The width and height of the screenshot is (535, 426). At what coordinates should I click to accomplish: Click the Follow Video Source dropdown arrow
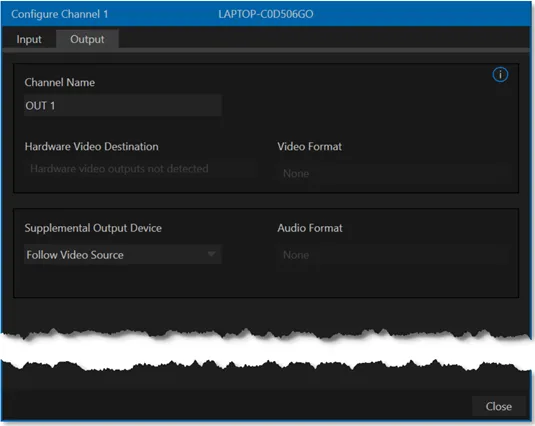click(x=212, y=254)
